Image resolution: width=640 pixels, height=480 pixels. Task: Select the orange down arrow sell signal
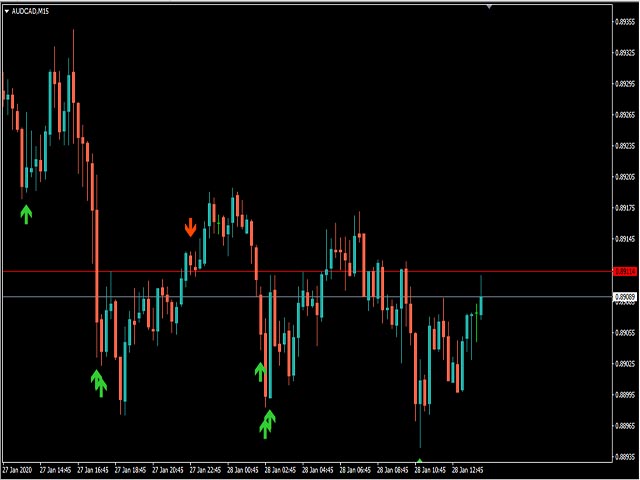point(190,227)
